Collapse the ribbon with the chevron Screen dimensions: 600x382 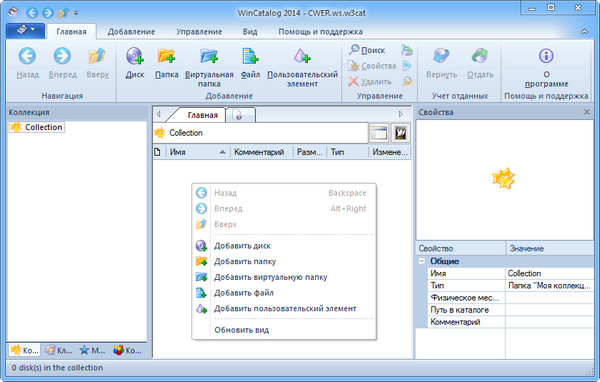(x=584, y=32)
